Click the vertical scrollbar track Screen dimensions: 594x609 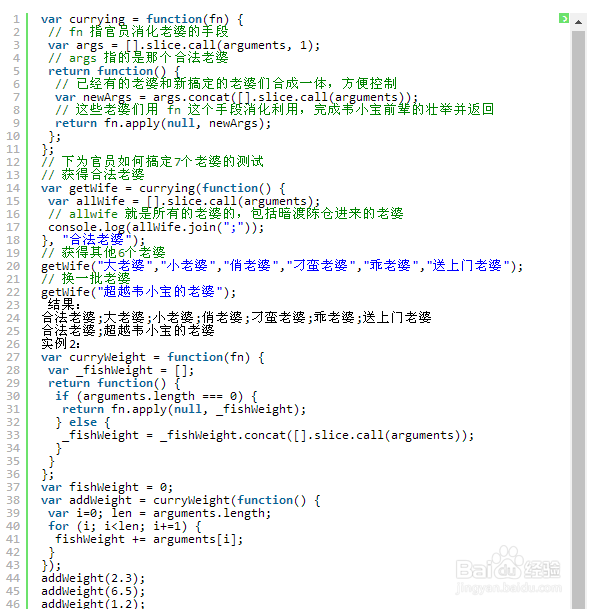pos(578,318)
